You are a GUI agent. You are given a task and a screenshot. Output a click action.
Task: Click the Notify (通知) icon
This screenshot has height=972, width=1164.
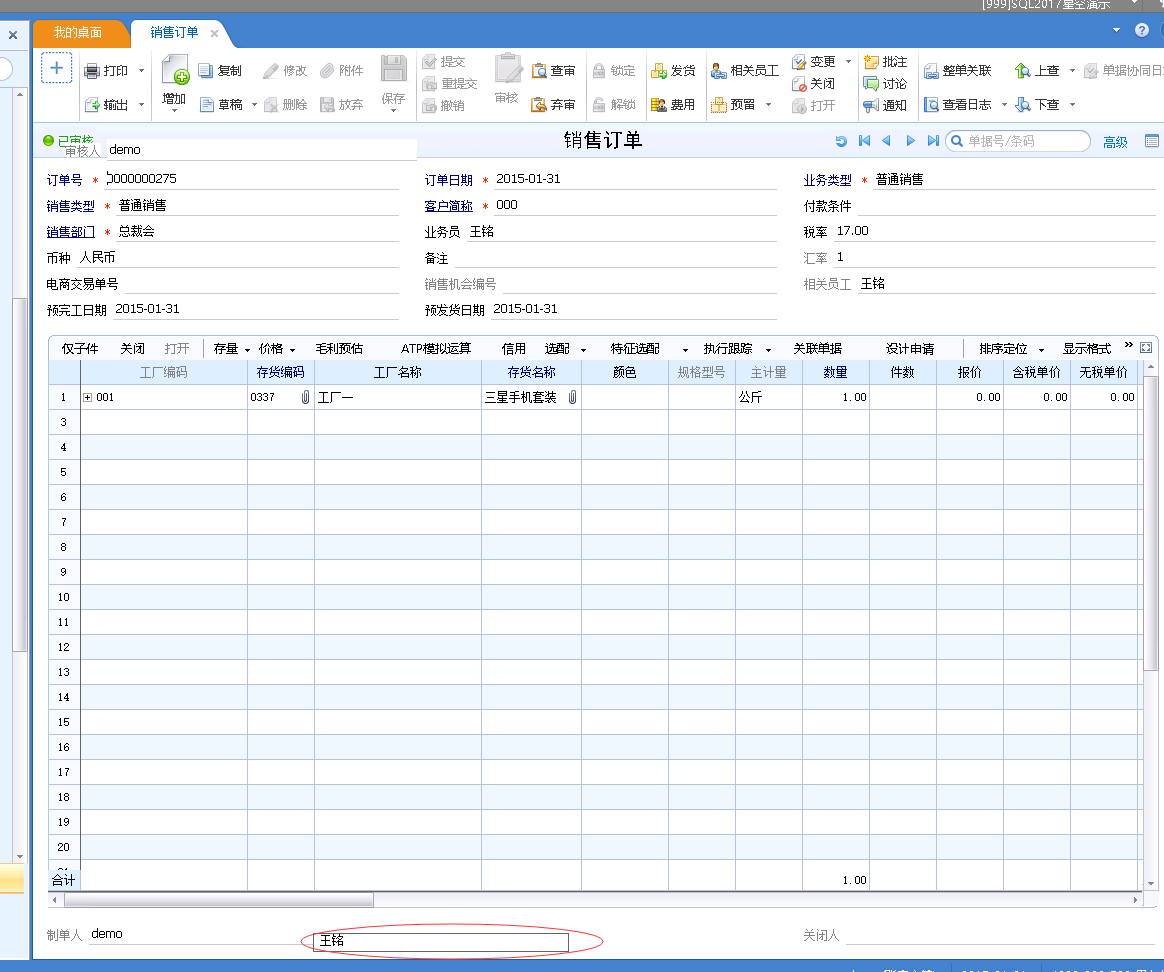872,105
